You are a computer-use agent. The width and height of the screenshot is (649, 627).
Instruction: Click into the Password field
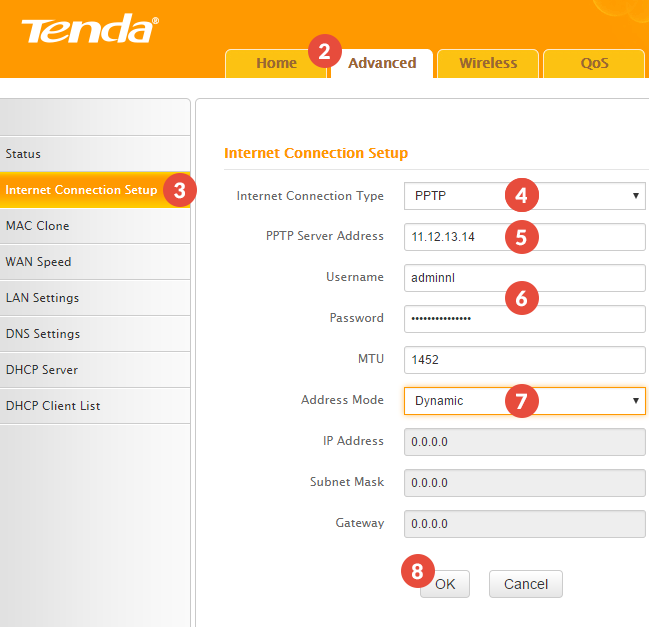pyautogui.click(x=524, y=319)
